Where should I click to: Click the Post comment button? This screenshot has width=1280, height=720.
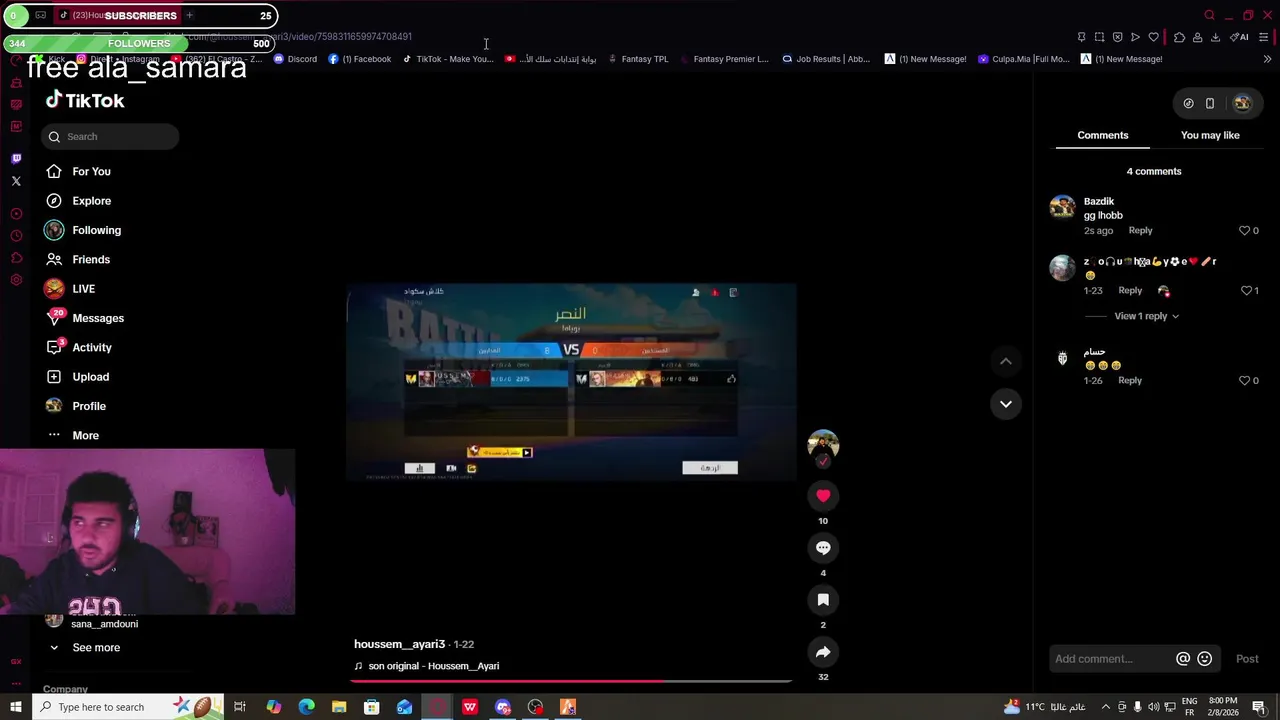(x=1247, y=658)
